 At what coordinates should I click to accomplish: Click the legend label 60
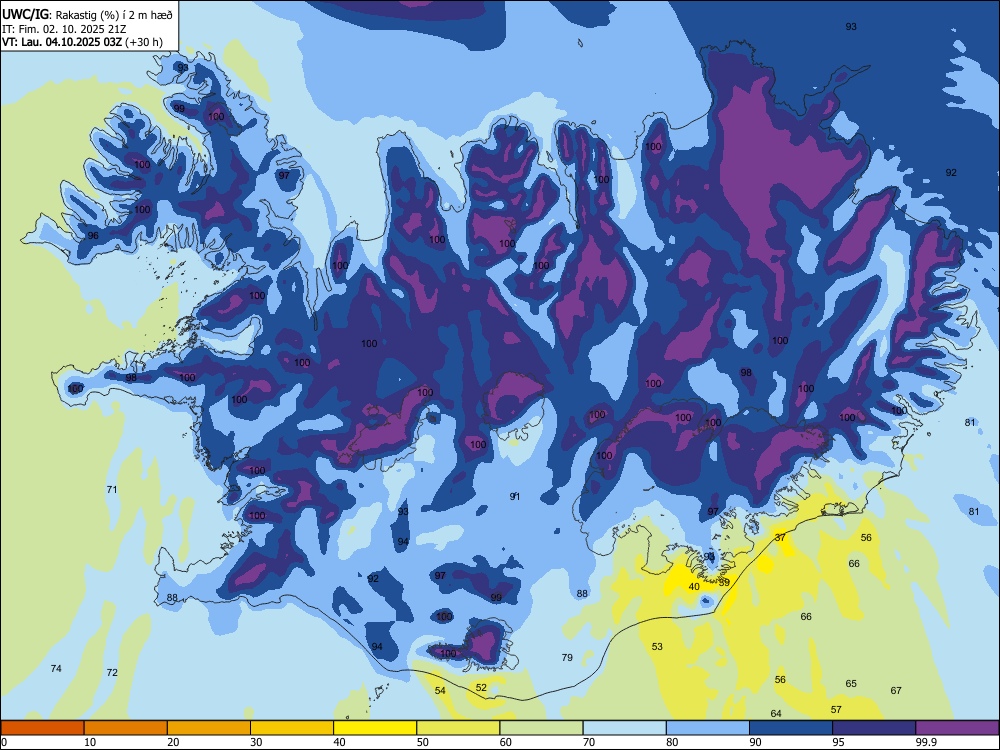coord(506,742)
